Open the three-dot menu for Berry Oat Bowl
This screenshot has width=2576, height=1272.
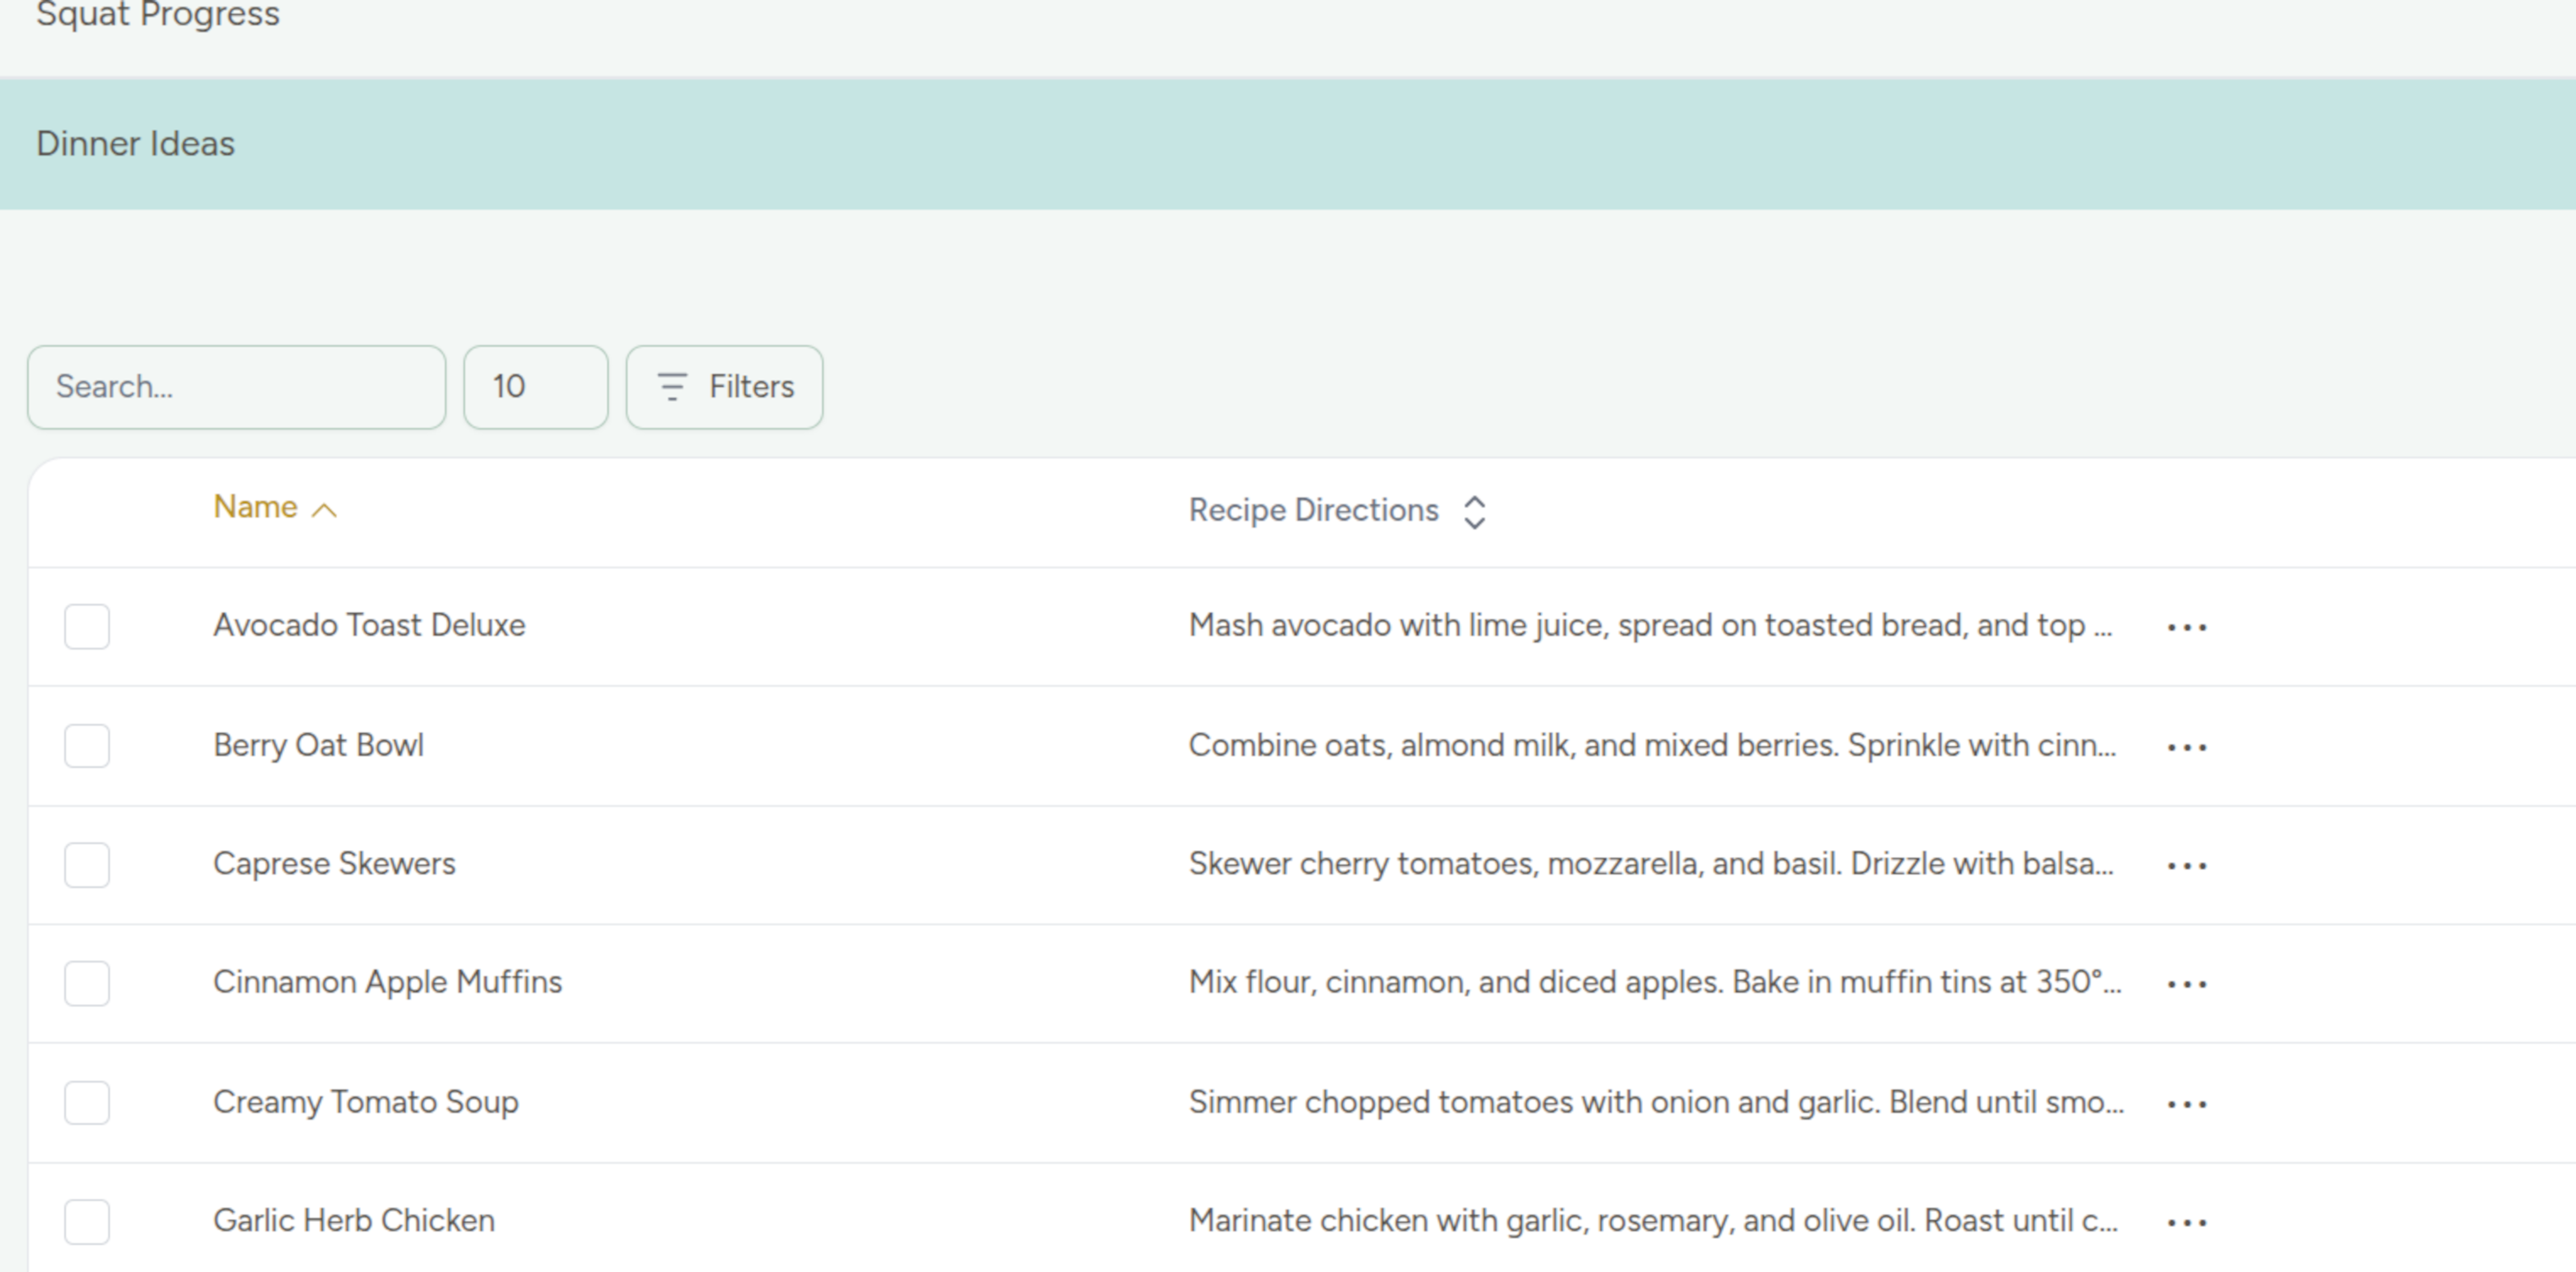tap(2186, 747)
